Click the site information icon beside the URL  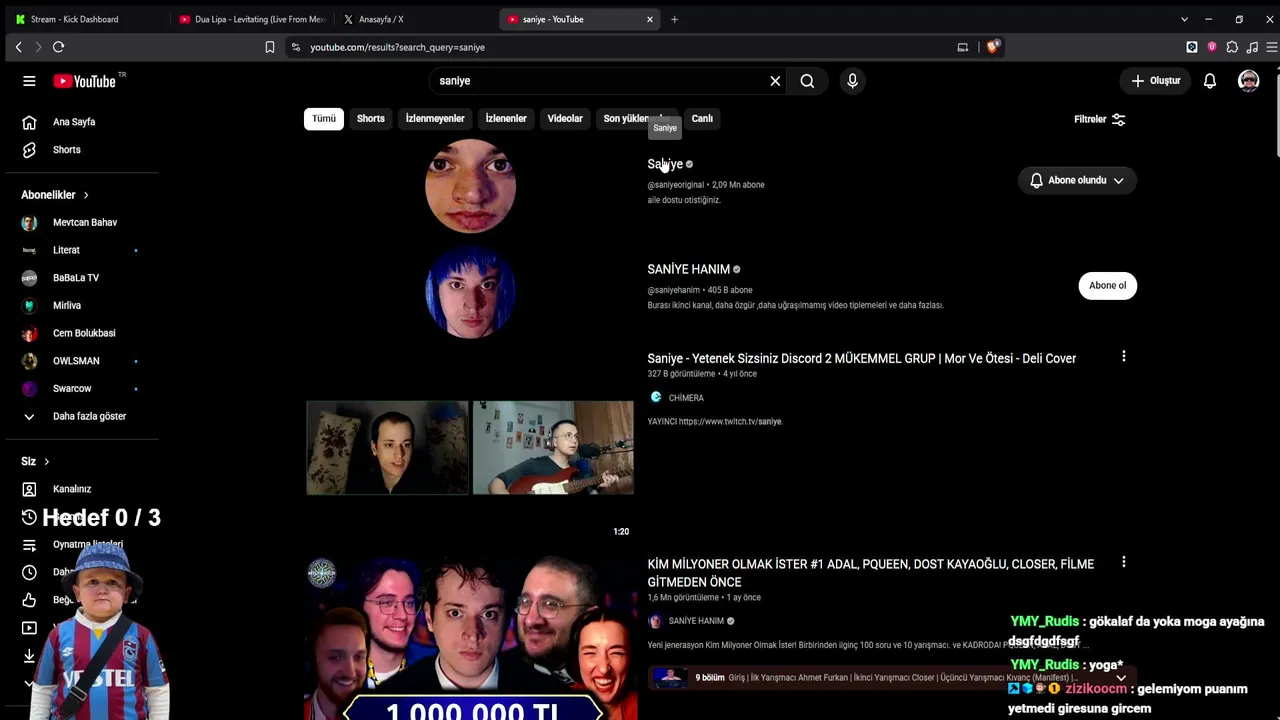pyautogui.click(x=295, y=47)
